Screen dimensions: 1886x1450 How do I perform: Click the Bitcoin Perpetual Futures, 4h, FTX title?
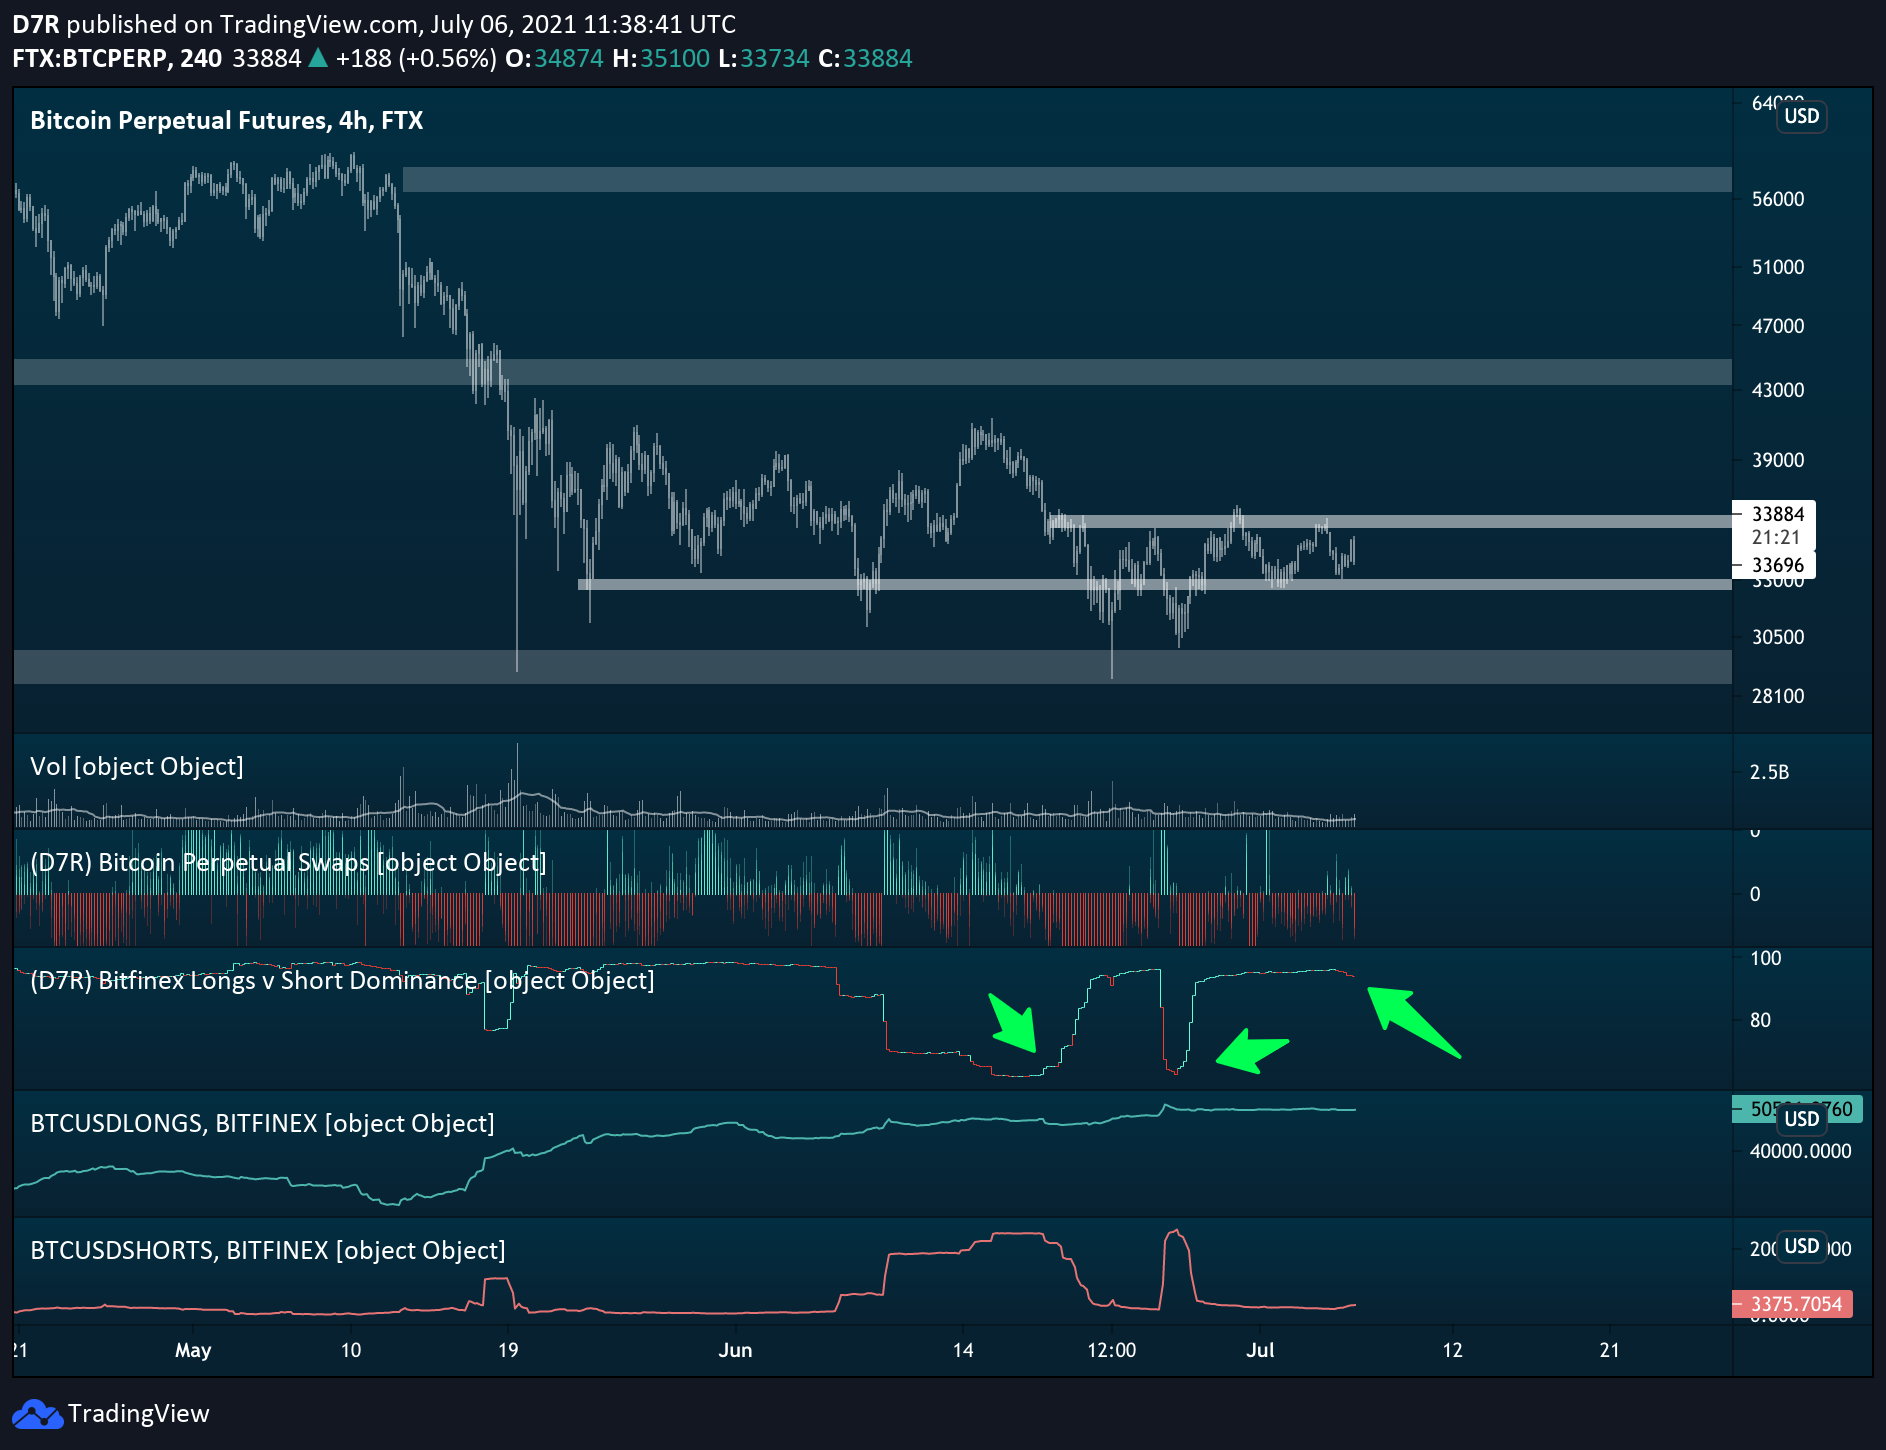(x=227, y=121)
